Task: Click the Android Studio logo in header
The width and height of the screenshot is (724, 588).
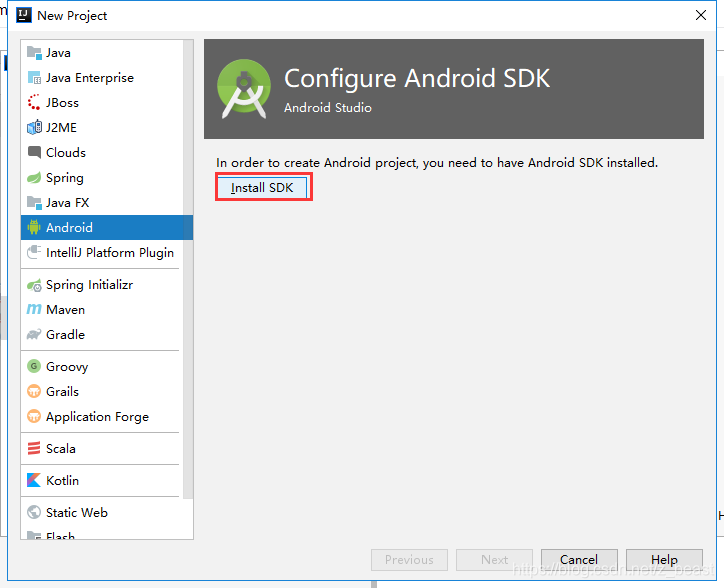Action: point(244,89)
